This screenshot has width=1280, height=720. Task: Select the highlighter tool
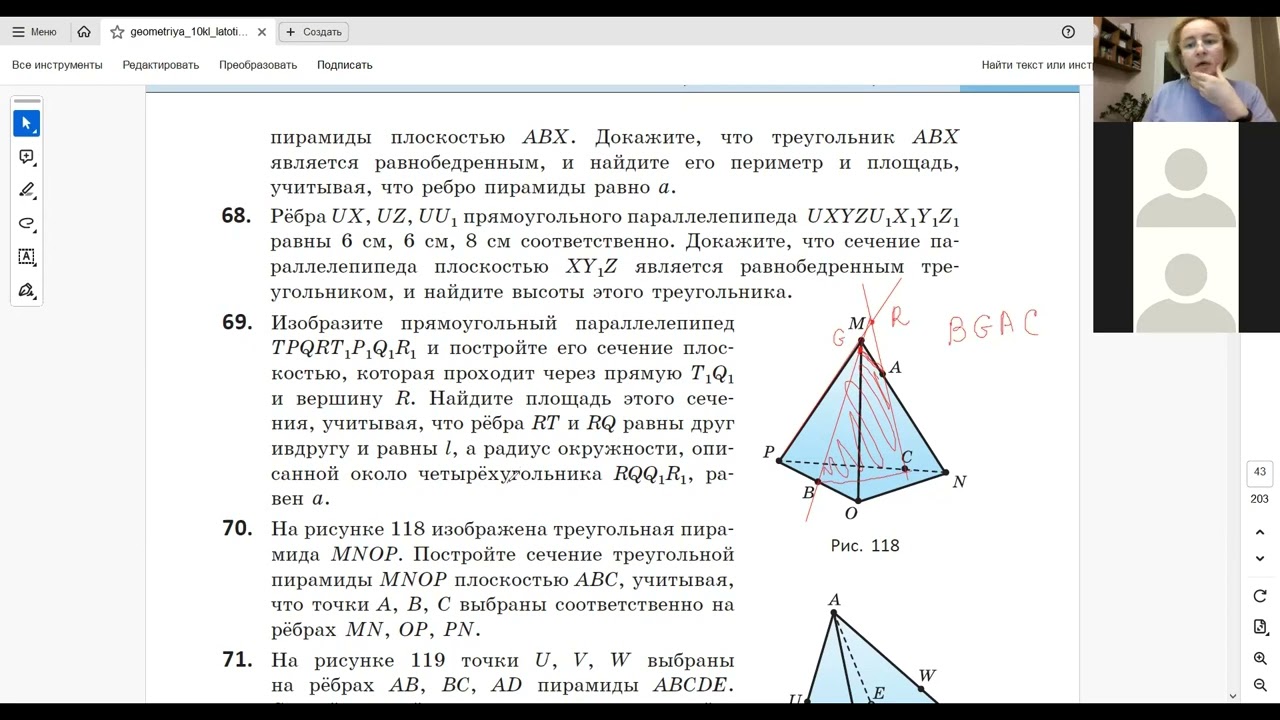(27, 190)
